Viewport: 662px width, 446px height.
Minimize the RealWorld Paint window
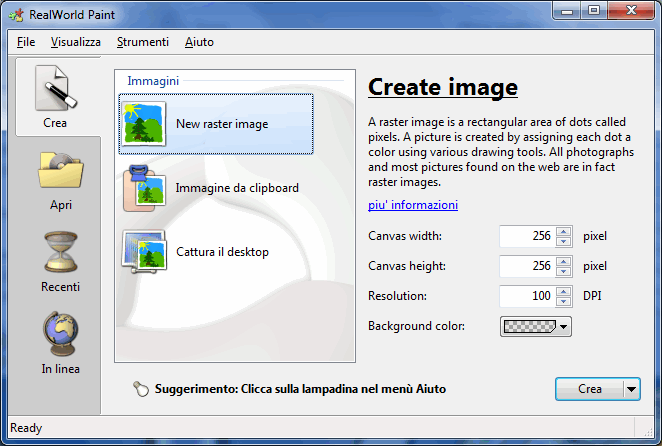567,11
